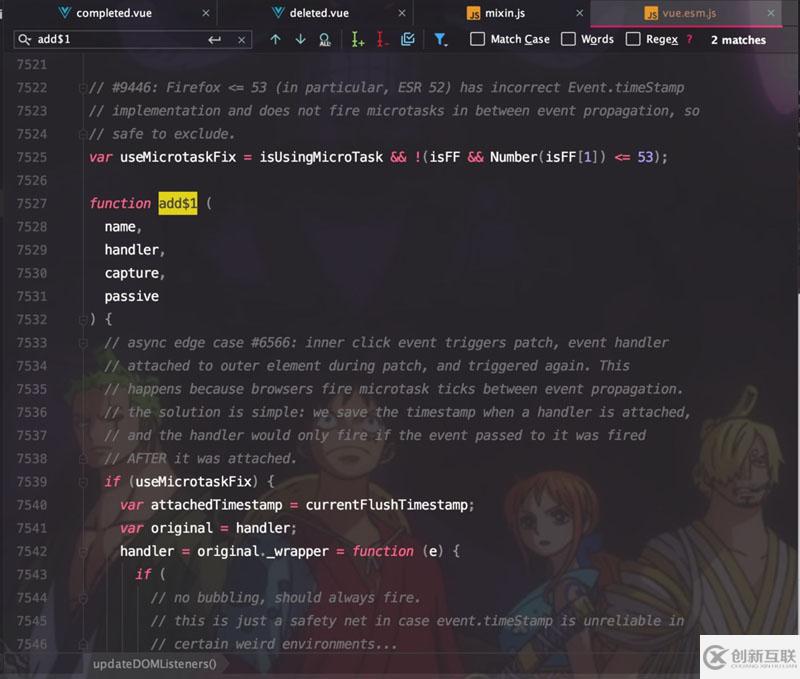Jump to the next search match
Image resolution: width=800 pixels, height=679 pixels.
300,40
